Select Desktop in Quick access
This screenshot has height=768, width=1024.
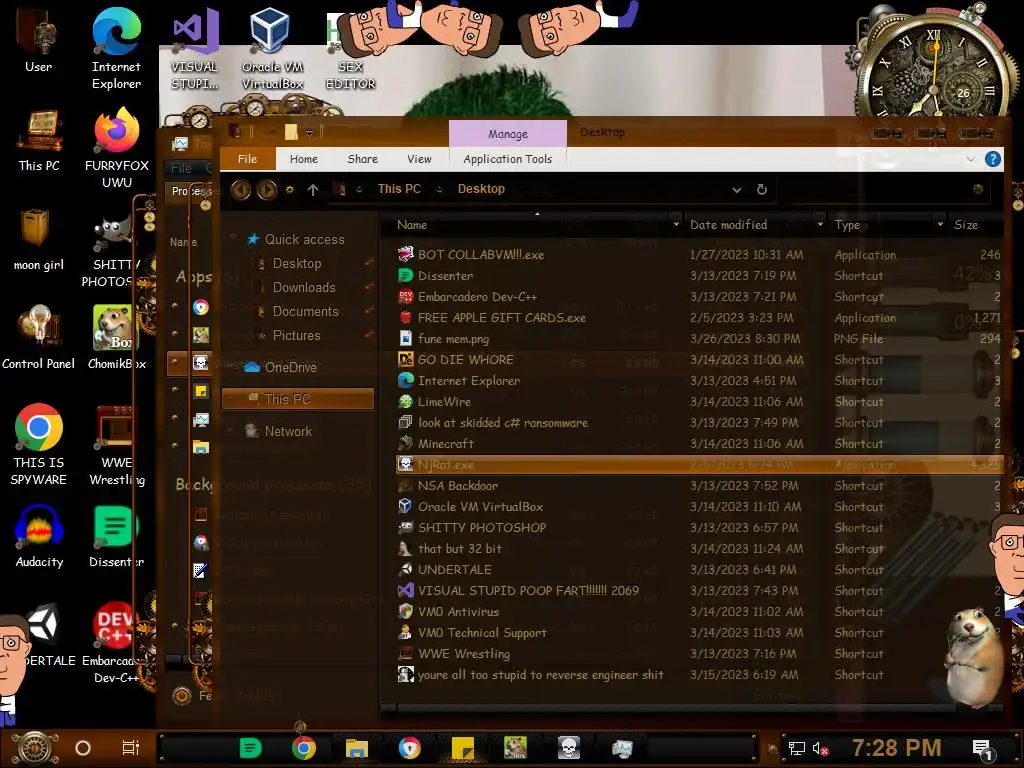[297, 263]
